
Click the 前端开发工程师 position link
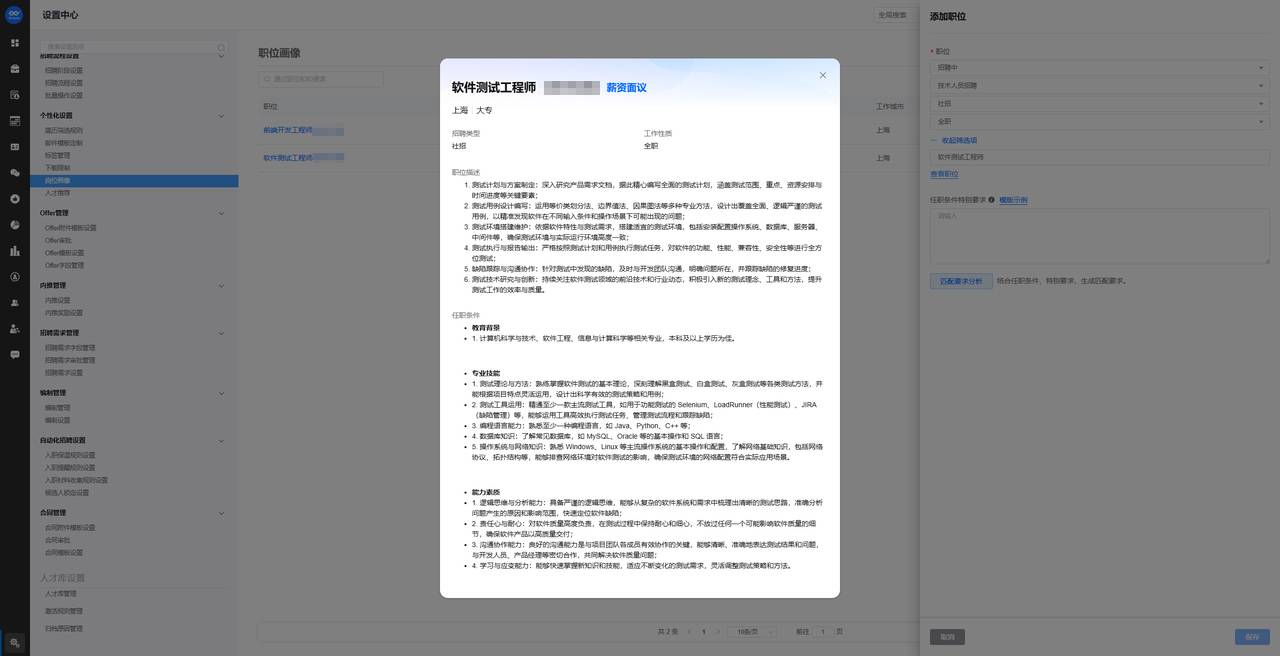coord(288,130)
